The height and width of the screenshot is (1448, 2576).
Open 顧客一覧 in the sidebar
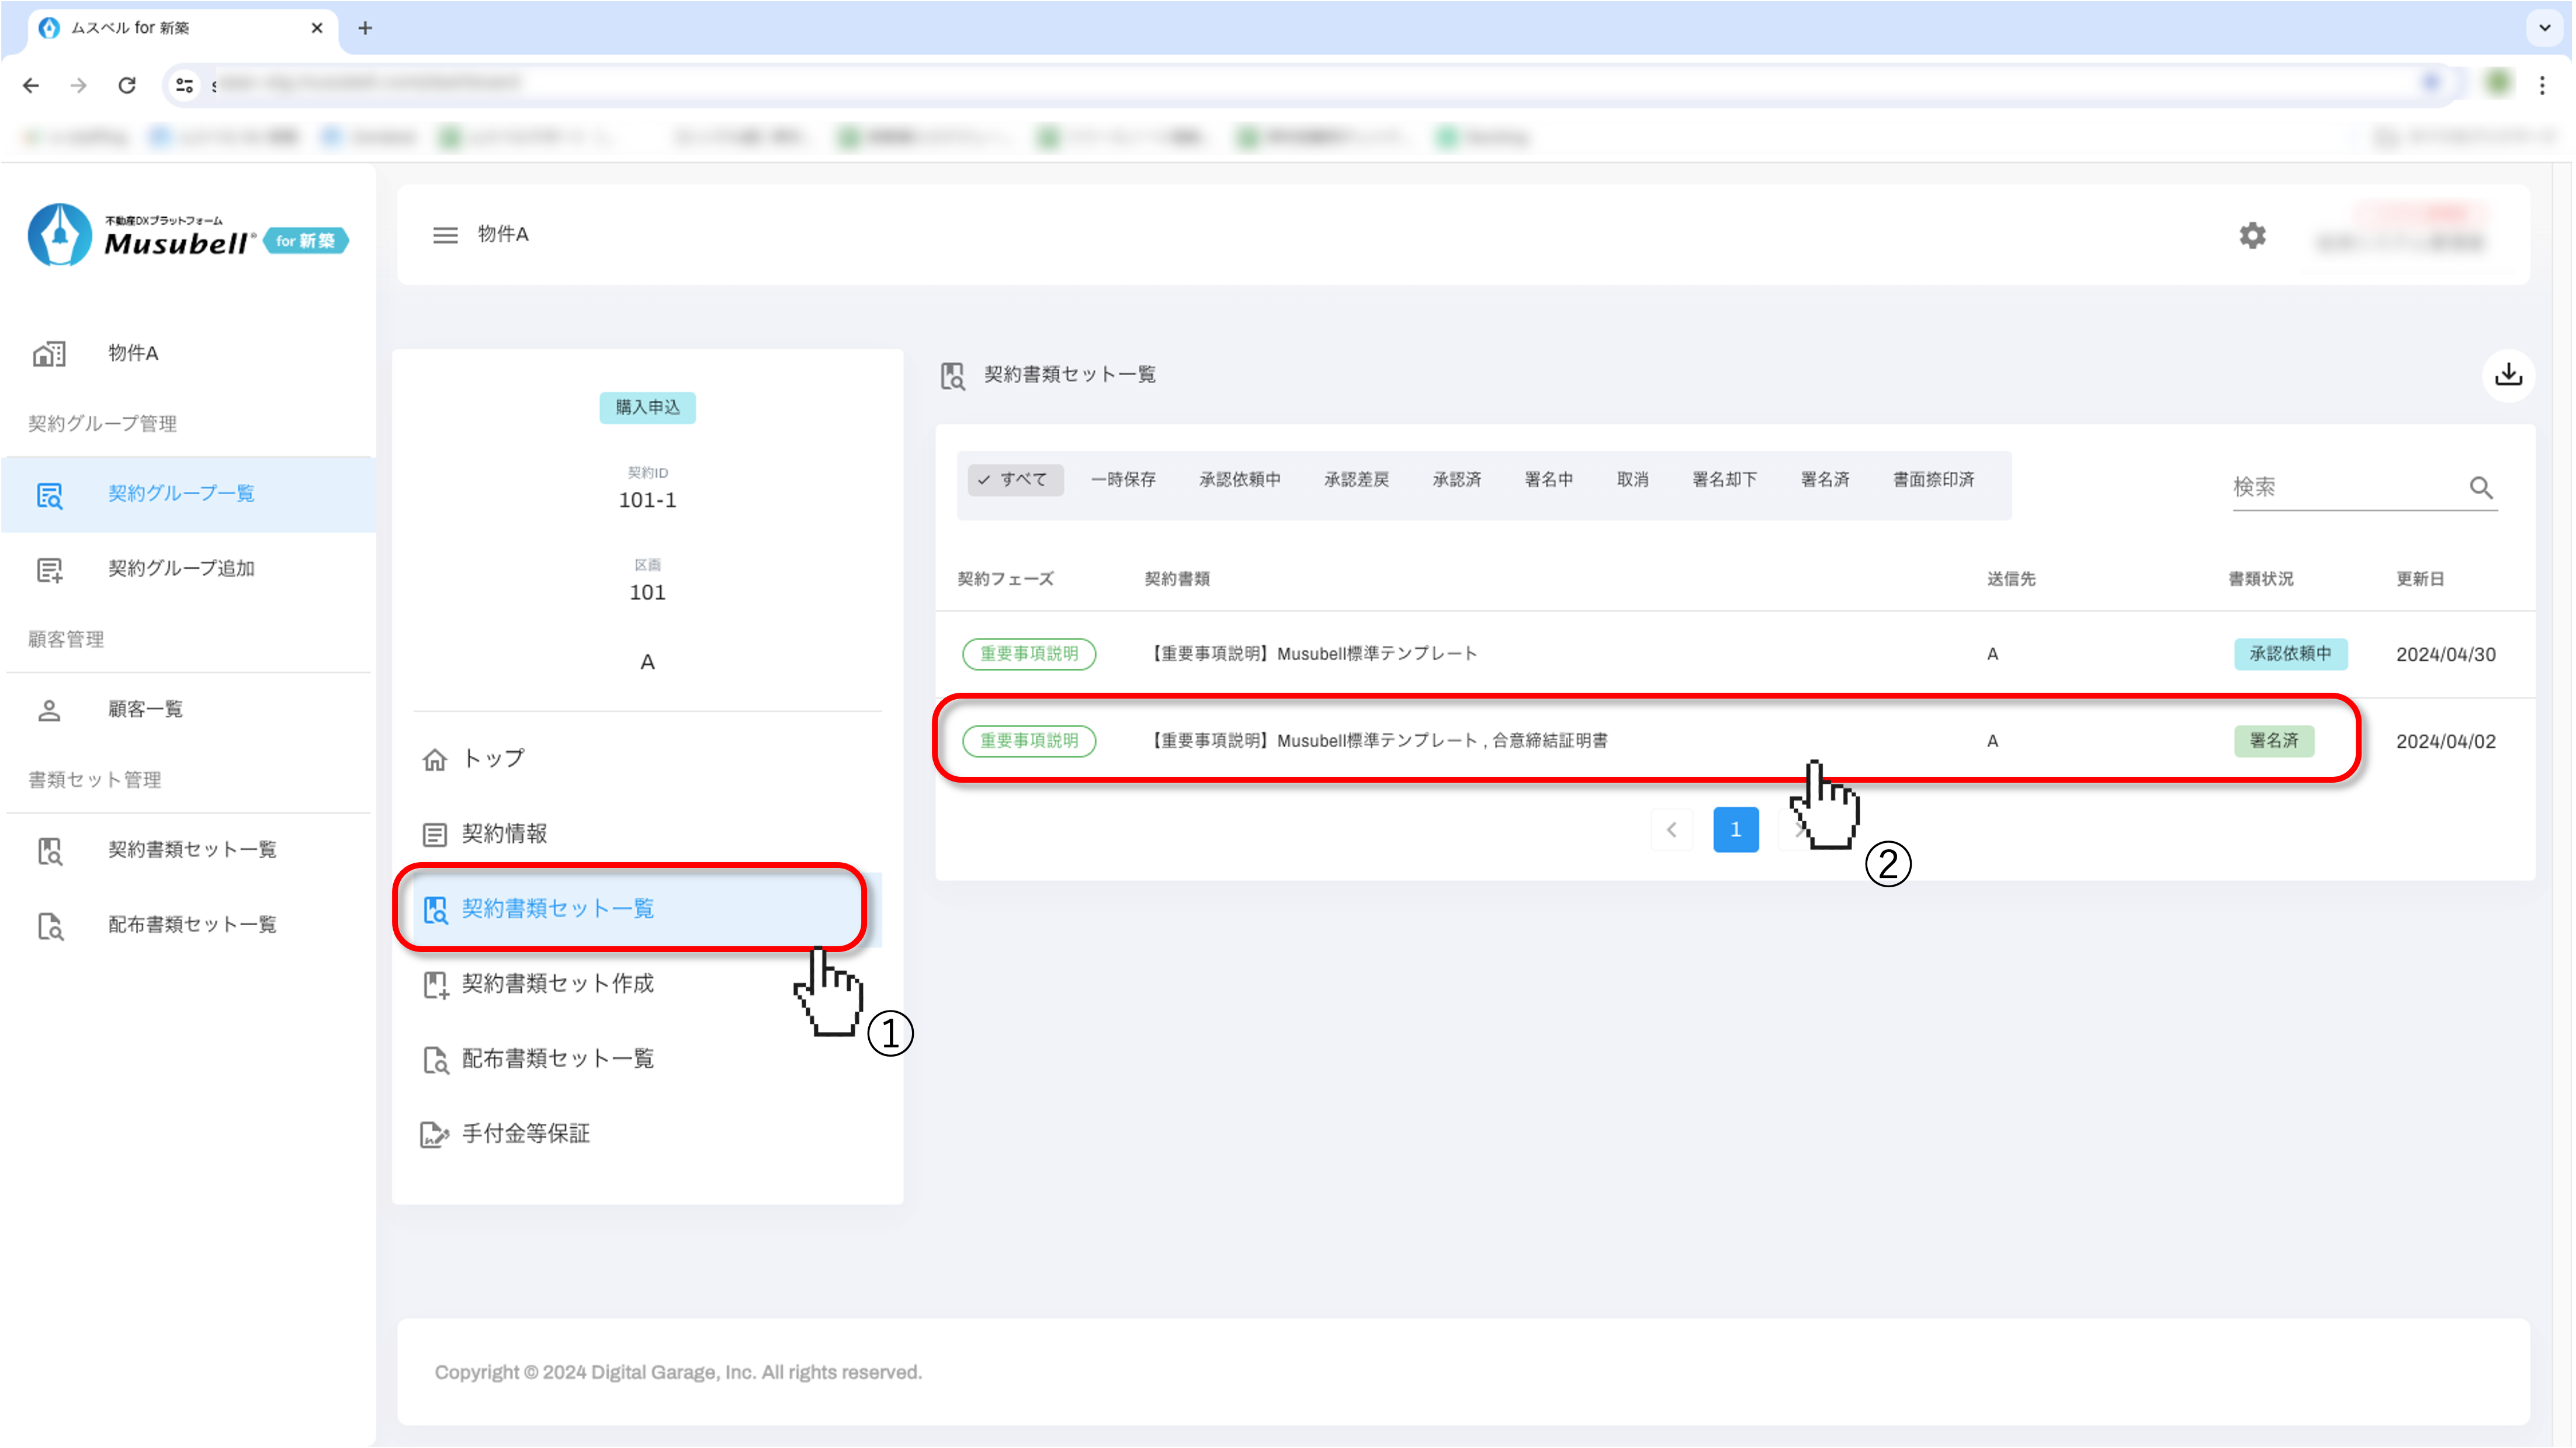145,710
